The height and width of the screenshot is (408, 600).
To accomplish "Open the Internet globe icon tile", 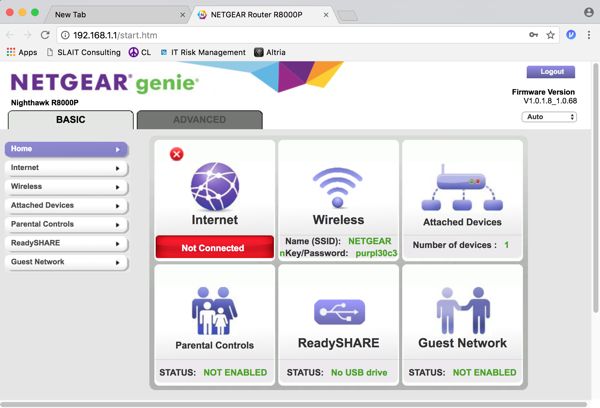I will point(215,186).
